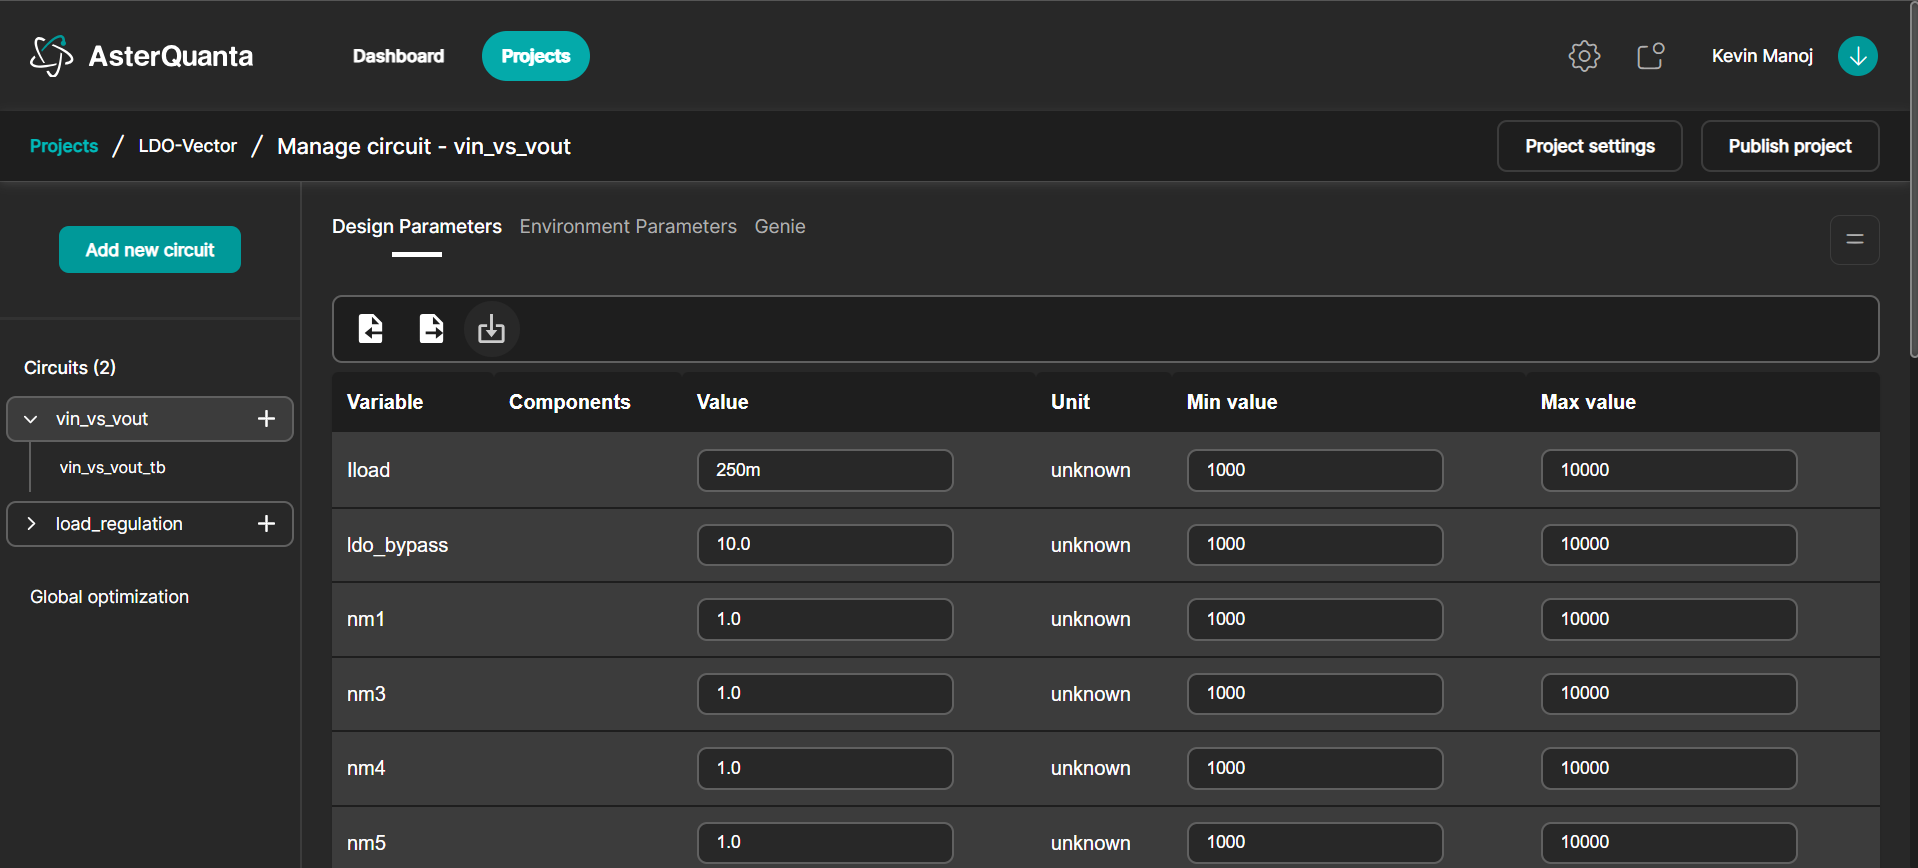Select the vin_vs_vout circuit row
The image size is (1918, 868).
click(150, 419)
